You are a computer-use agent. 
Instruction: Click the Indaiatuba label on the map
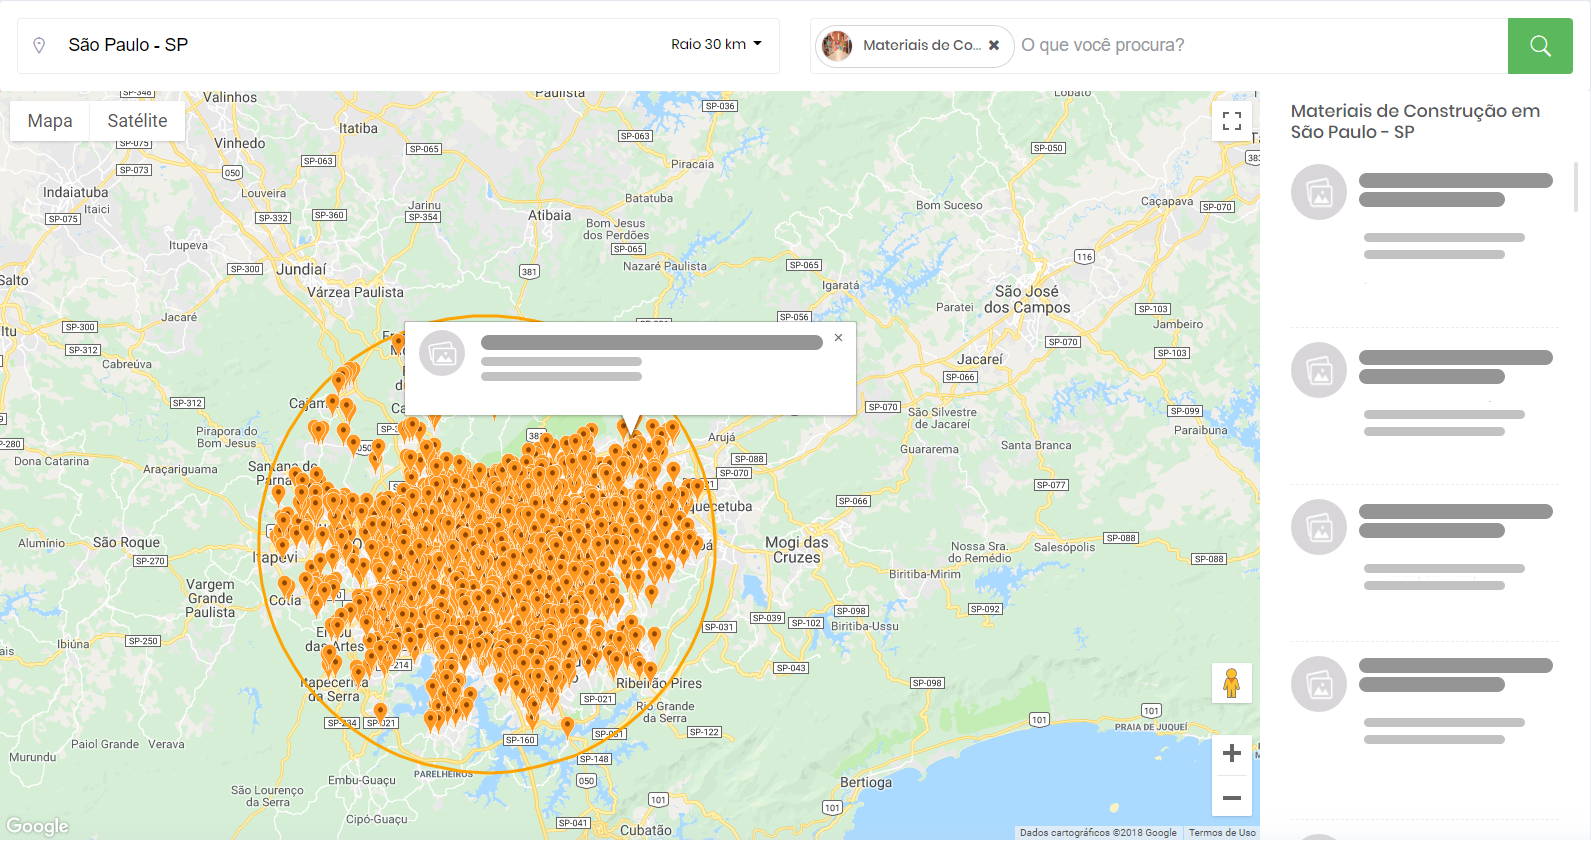point(76,192)
